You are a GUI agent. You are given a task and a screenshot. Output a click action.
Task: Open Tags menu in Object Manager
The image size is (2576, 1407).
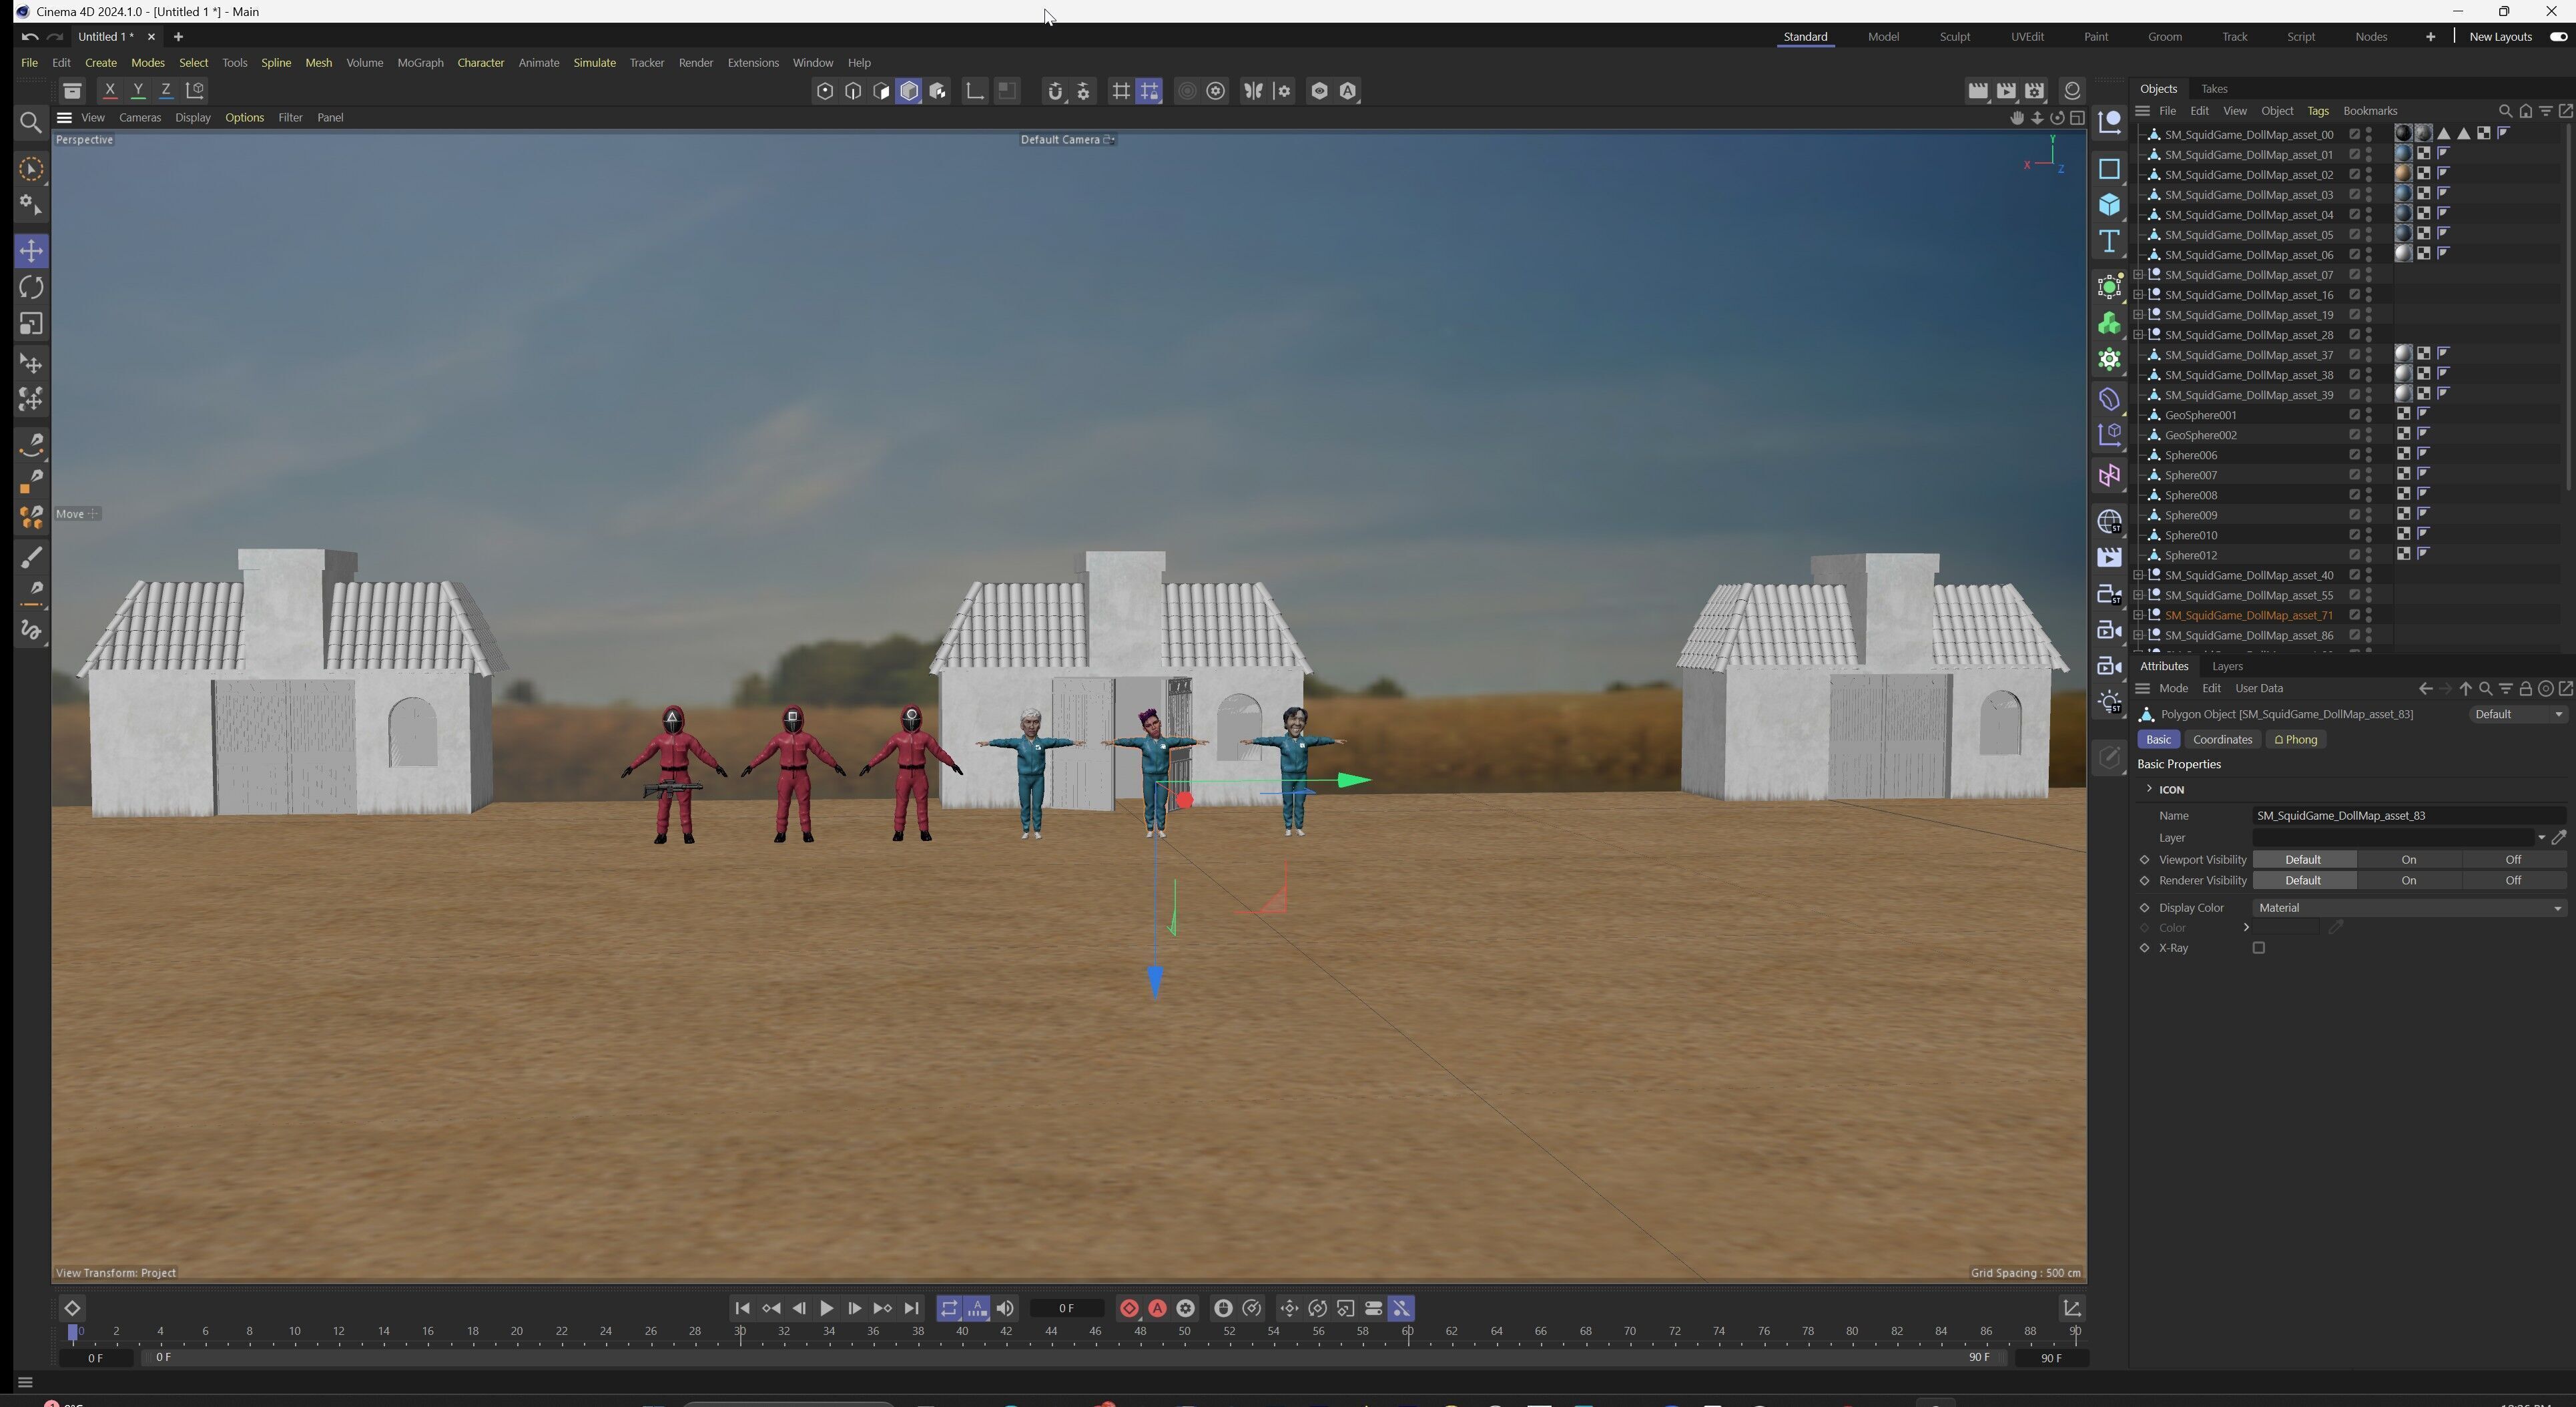[2317, 111]
